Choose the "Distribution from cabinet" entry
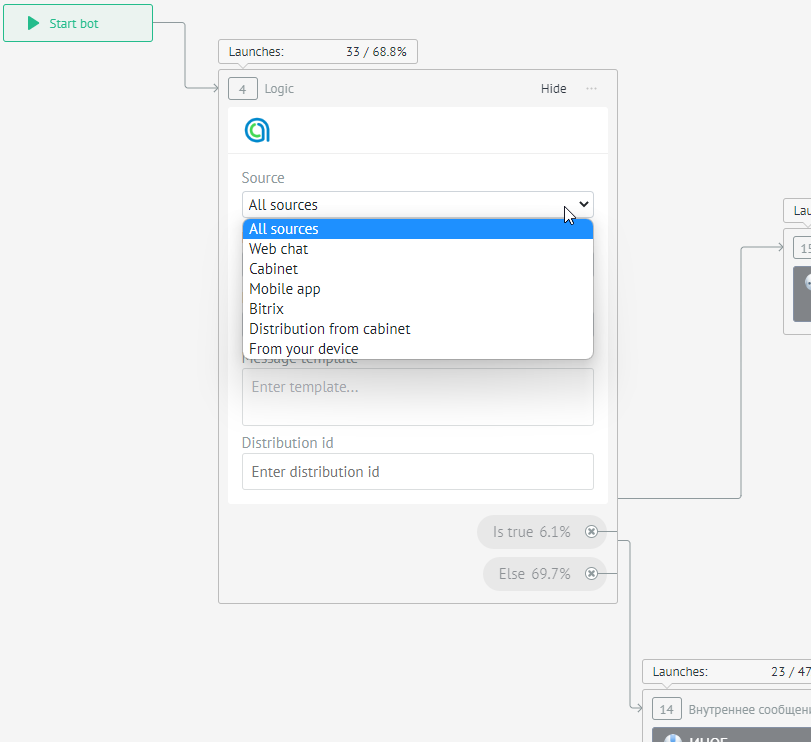Viewport: 811px width, 742px height. [x=329, y=328]
